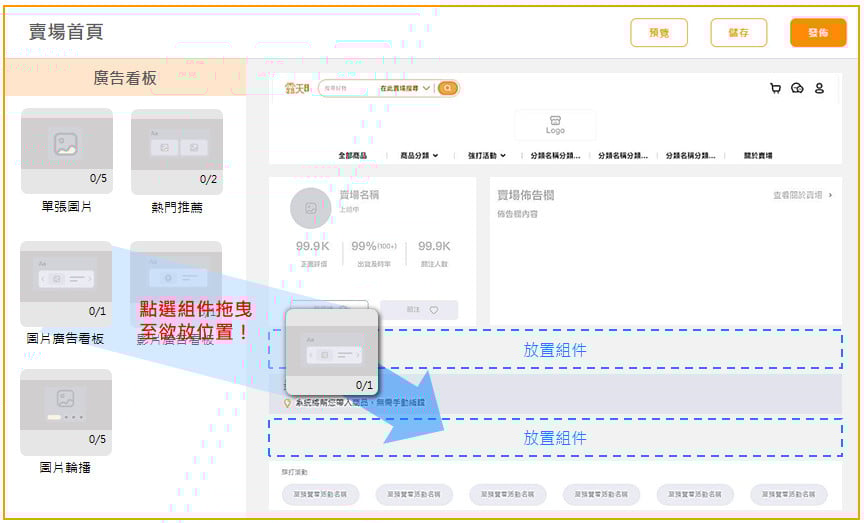Click the shopping cart icon

pyautogui.click(x=775, y=88)
